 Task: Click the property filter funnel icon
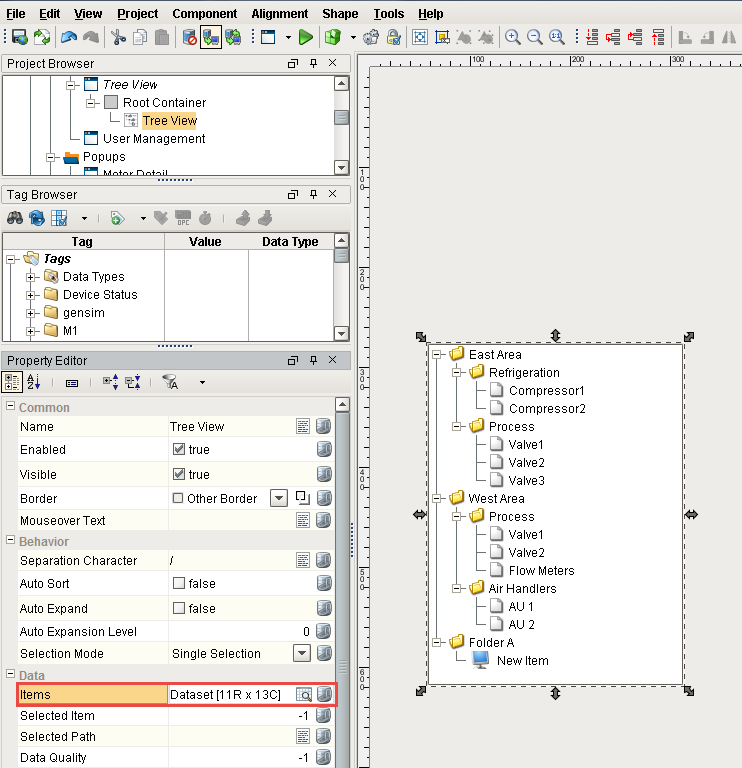[170, 382]
